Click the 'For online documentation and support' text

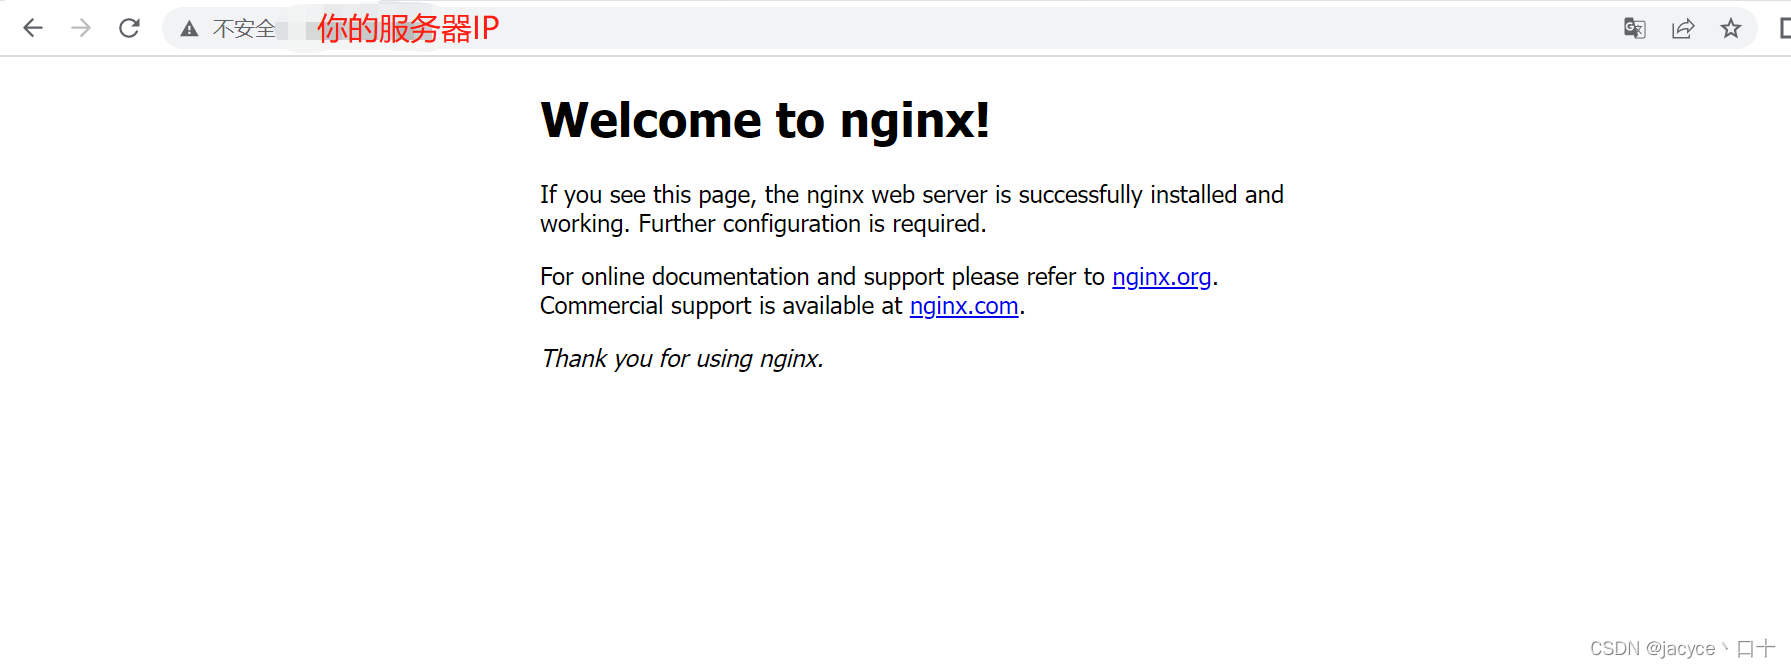tap(742, 277)
